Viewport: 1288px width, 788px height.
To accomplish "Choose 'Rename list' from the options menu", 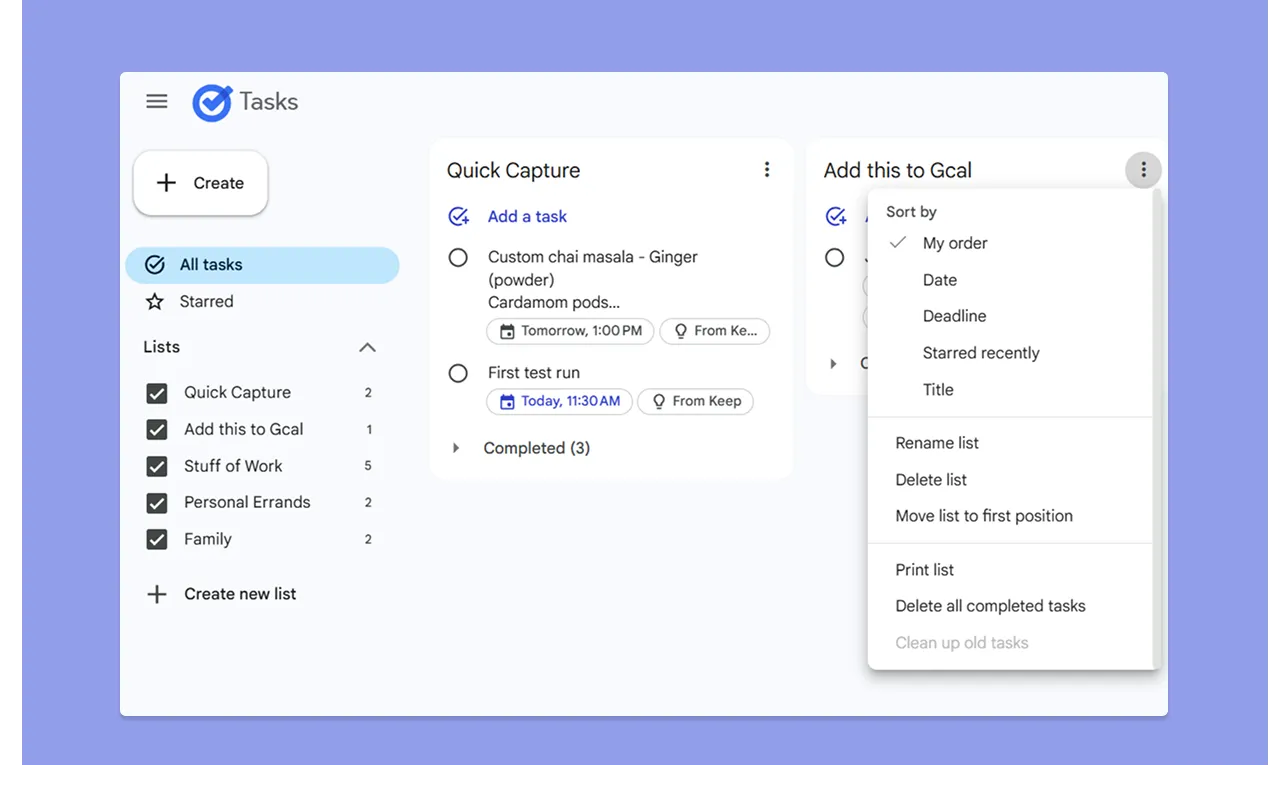I will click(x=936, y=442).
